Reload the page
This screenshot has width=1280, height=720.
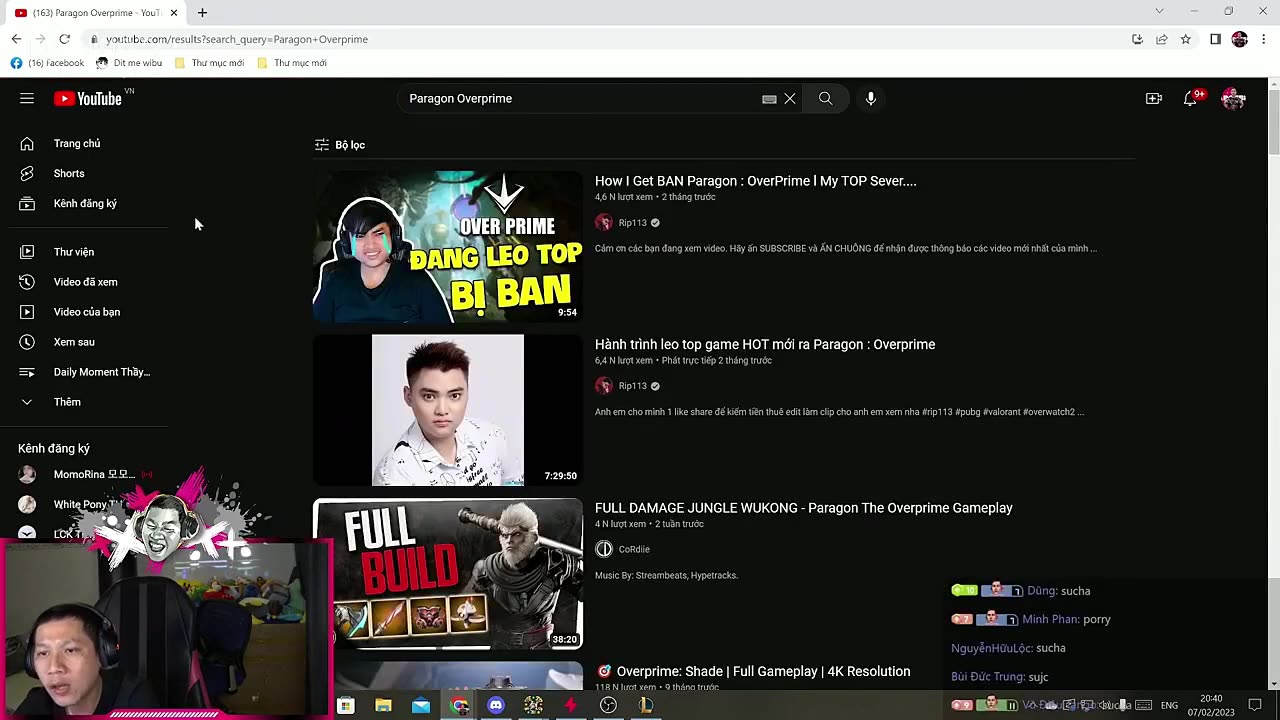[x=64, y=39]
